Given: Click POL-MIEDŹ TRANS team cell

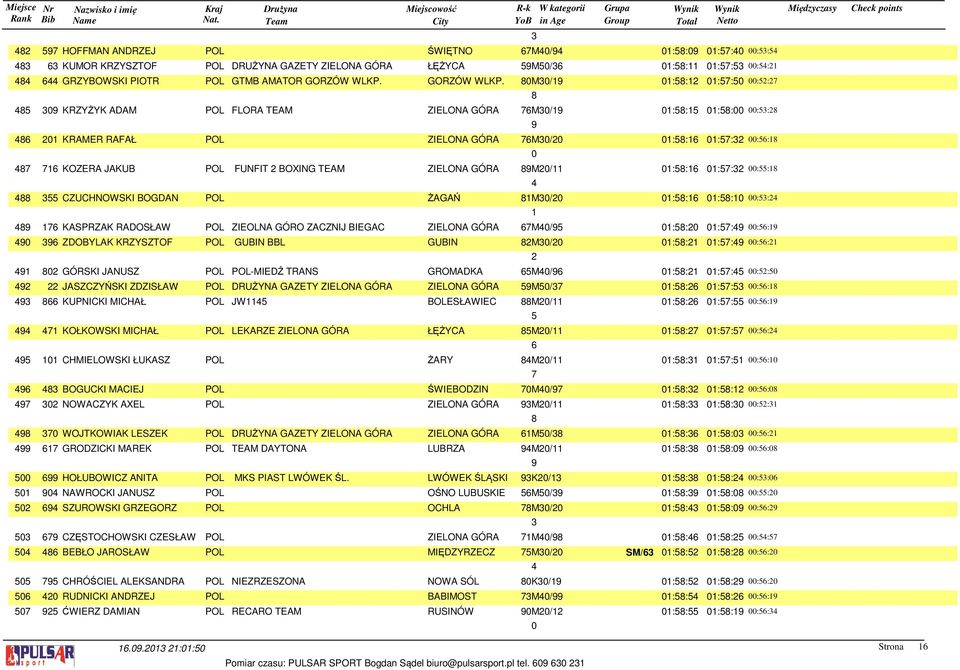Looking at the screenshot, I should [x=275, y=271].
